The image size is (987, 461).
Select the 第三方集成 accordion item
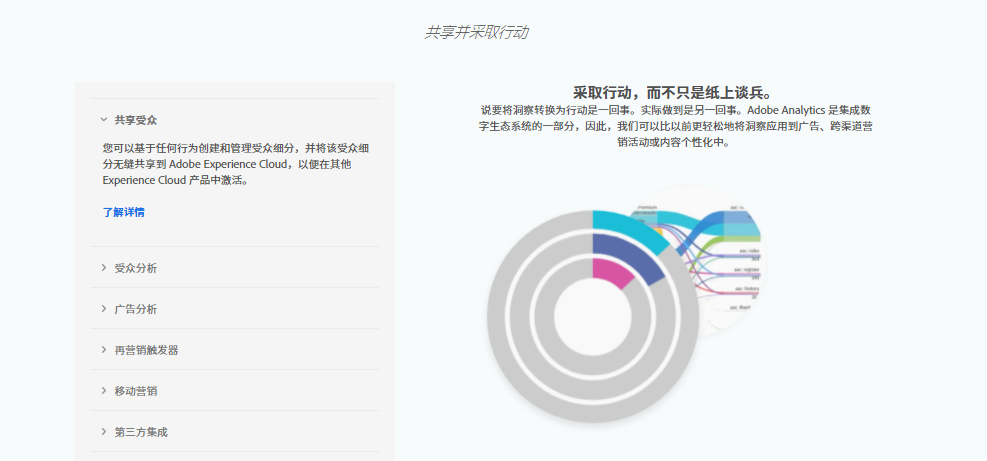click(235, 431)
